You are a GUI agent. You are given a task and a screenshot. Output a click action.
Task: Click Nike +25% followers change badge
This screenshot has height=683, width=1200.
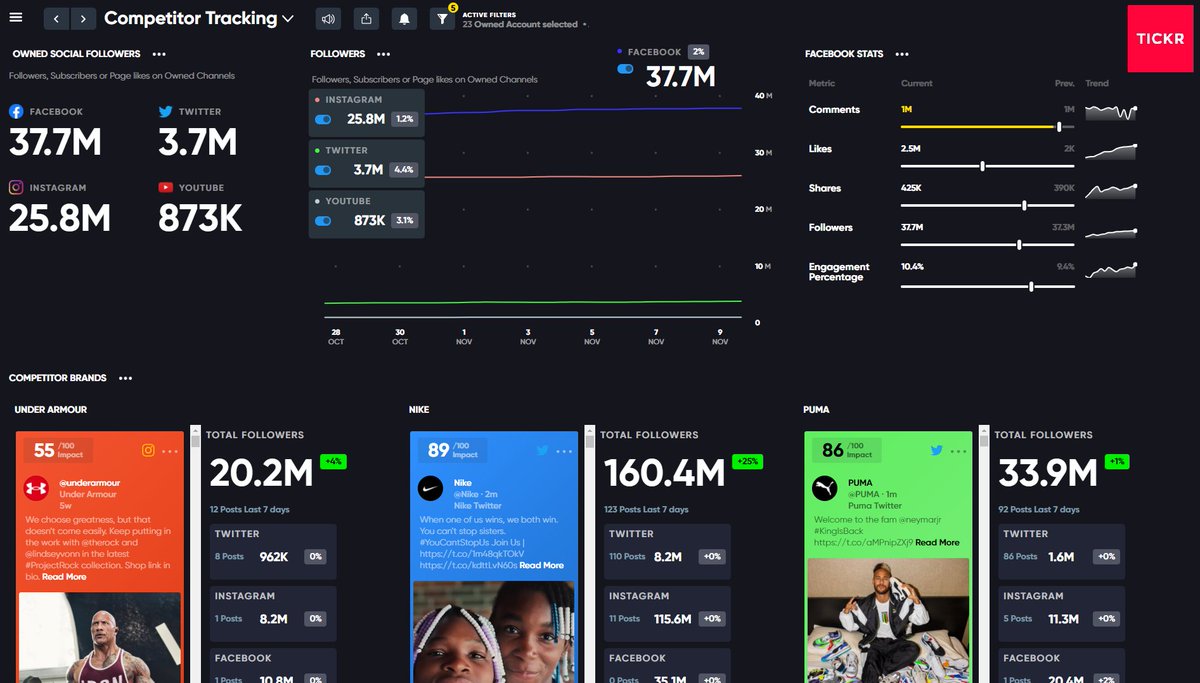tap(746, 462)
